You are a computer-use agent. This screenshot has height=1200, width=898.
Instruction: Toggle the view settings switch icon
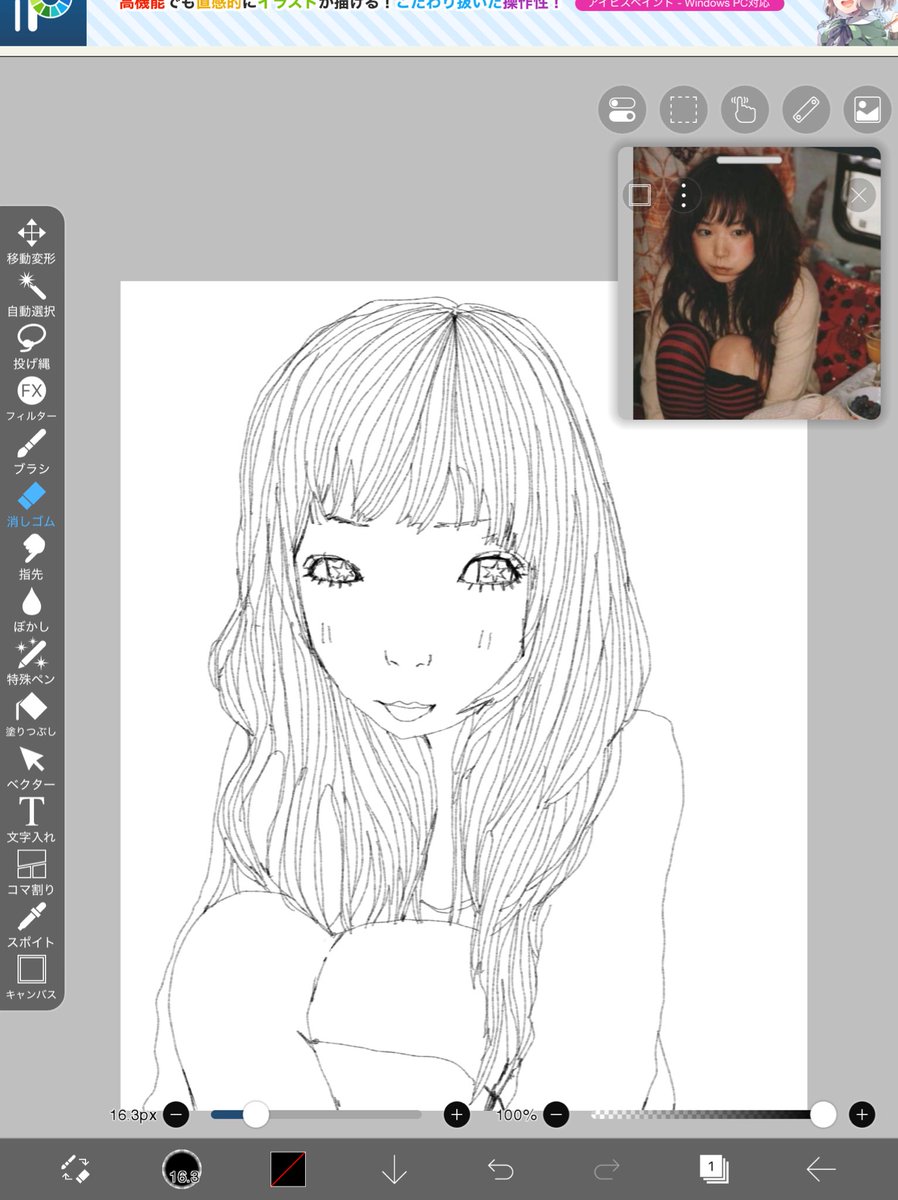[622, 110]
